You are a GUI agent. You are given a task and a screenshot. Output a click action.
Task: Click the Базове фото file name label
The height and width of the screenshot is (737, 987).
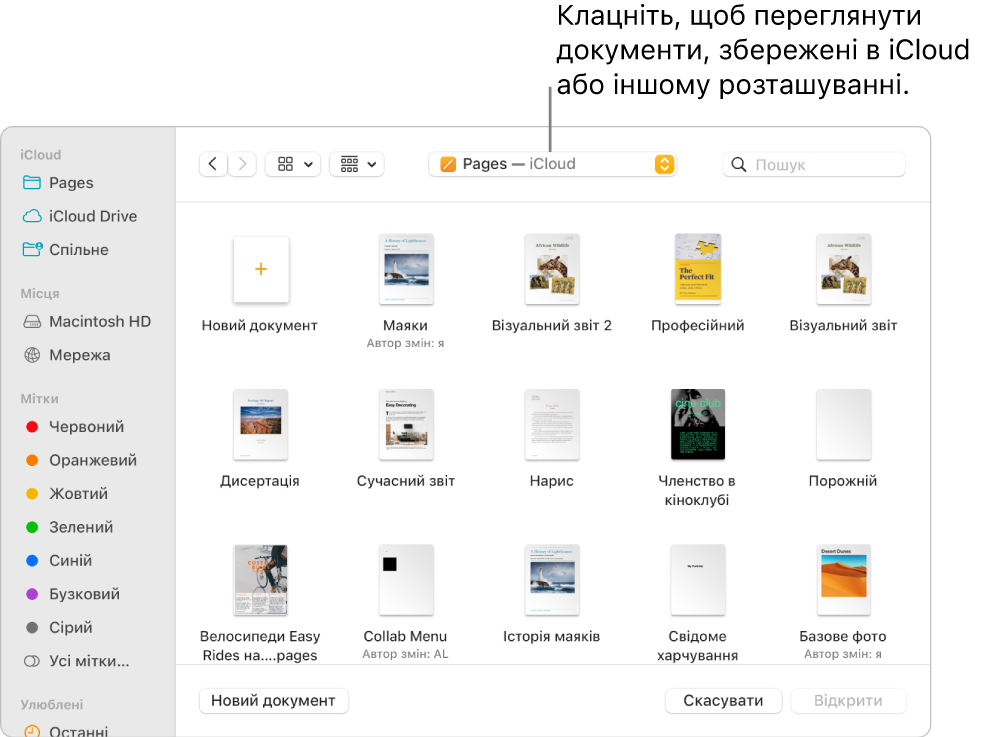[843, 636]
